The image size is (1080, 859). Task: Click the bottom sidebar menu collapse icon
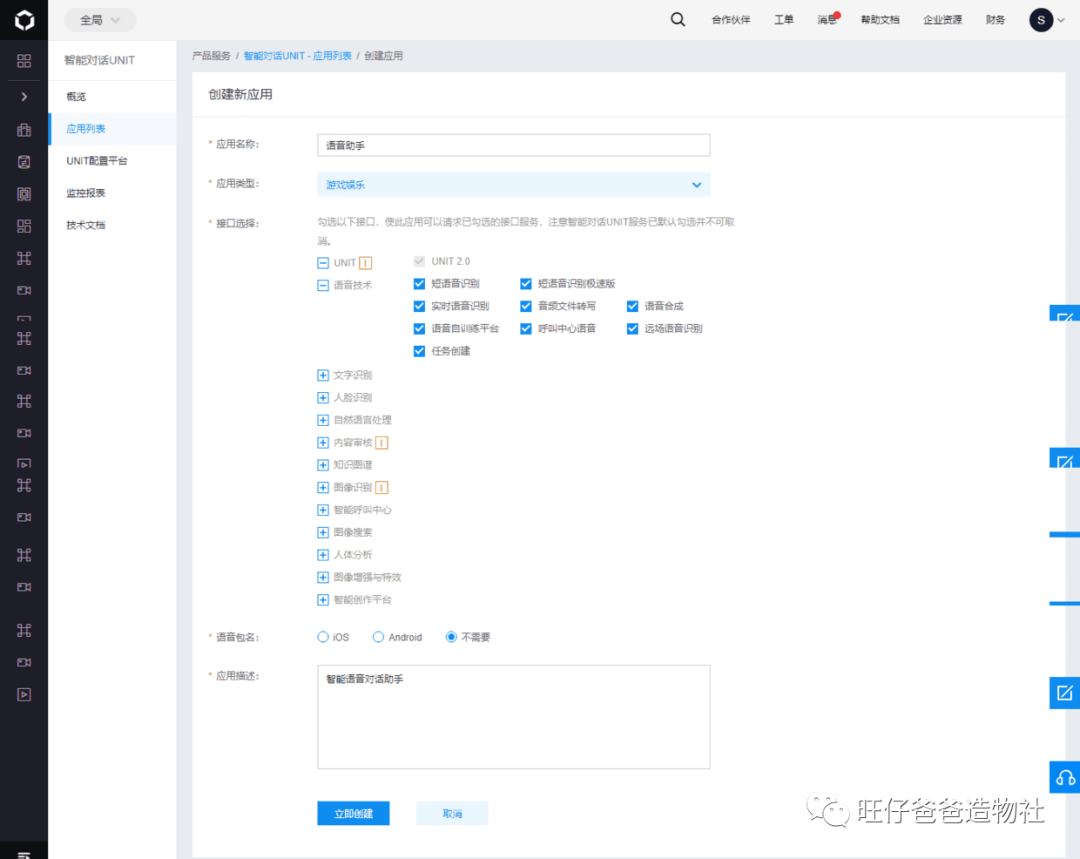pyautogui.click(x=24, y=854)
